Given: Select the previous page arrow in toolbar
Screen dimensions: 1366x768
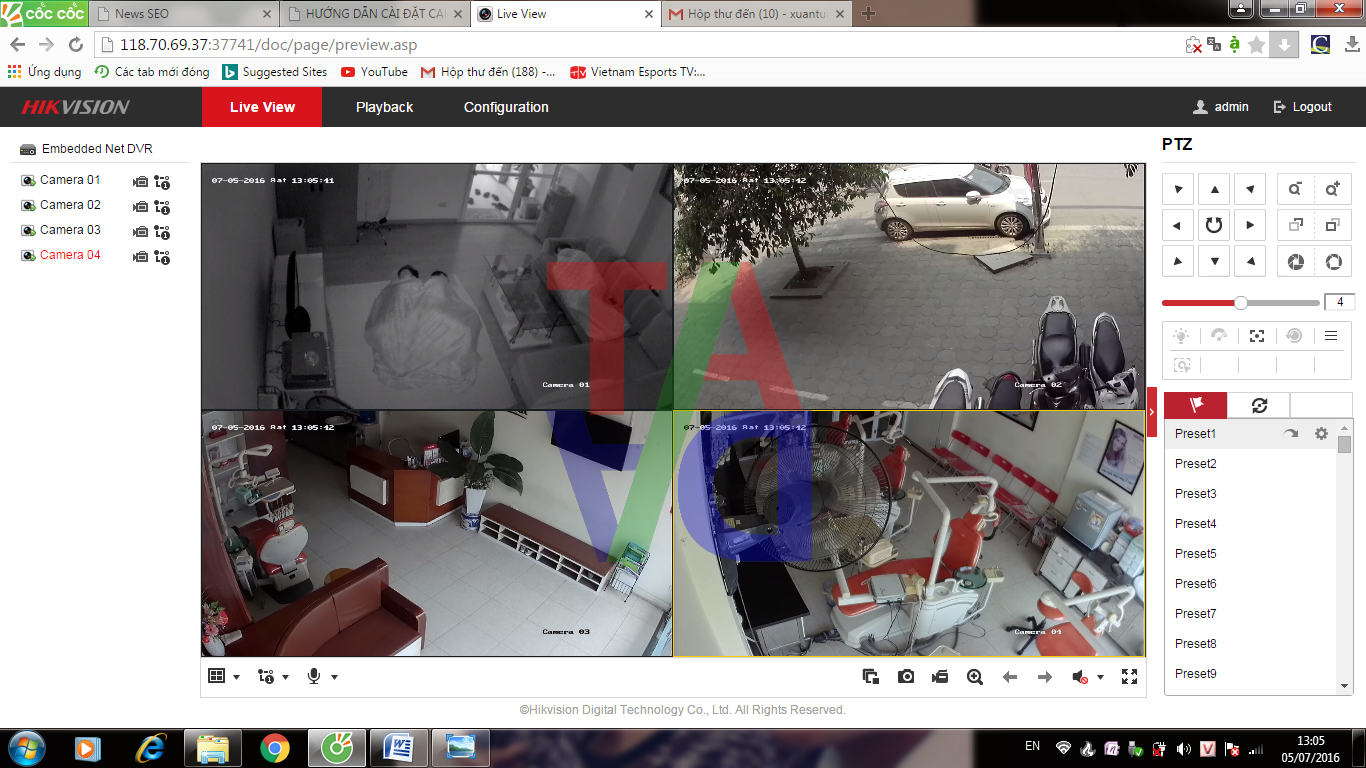Looking at the screenshot, I should (1009, 676).
